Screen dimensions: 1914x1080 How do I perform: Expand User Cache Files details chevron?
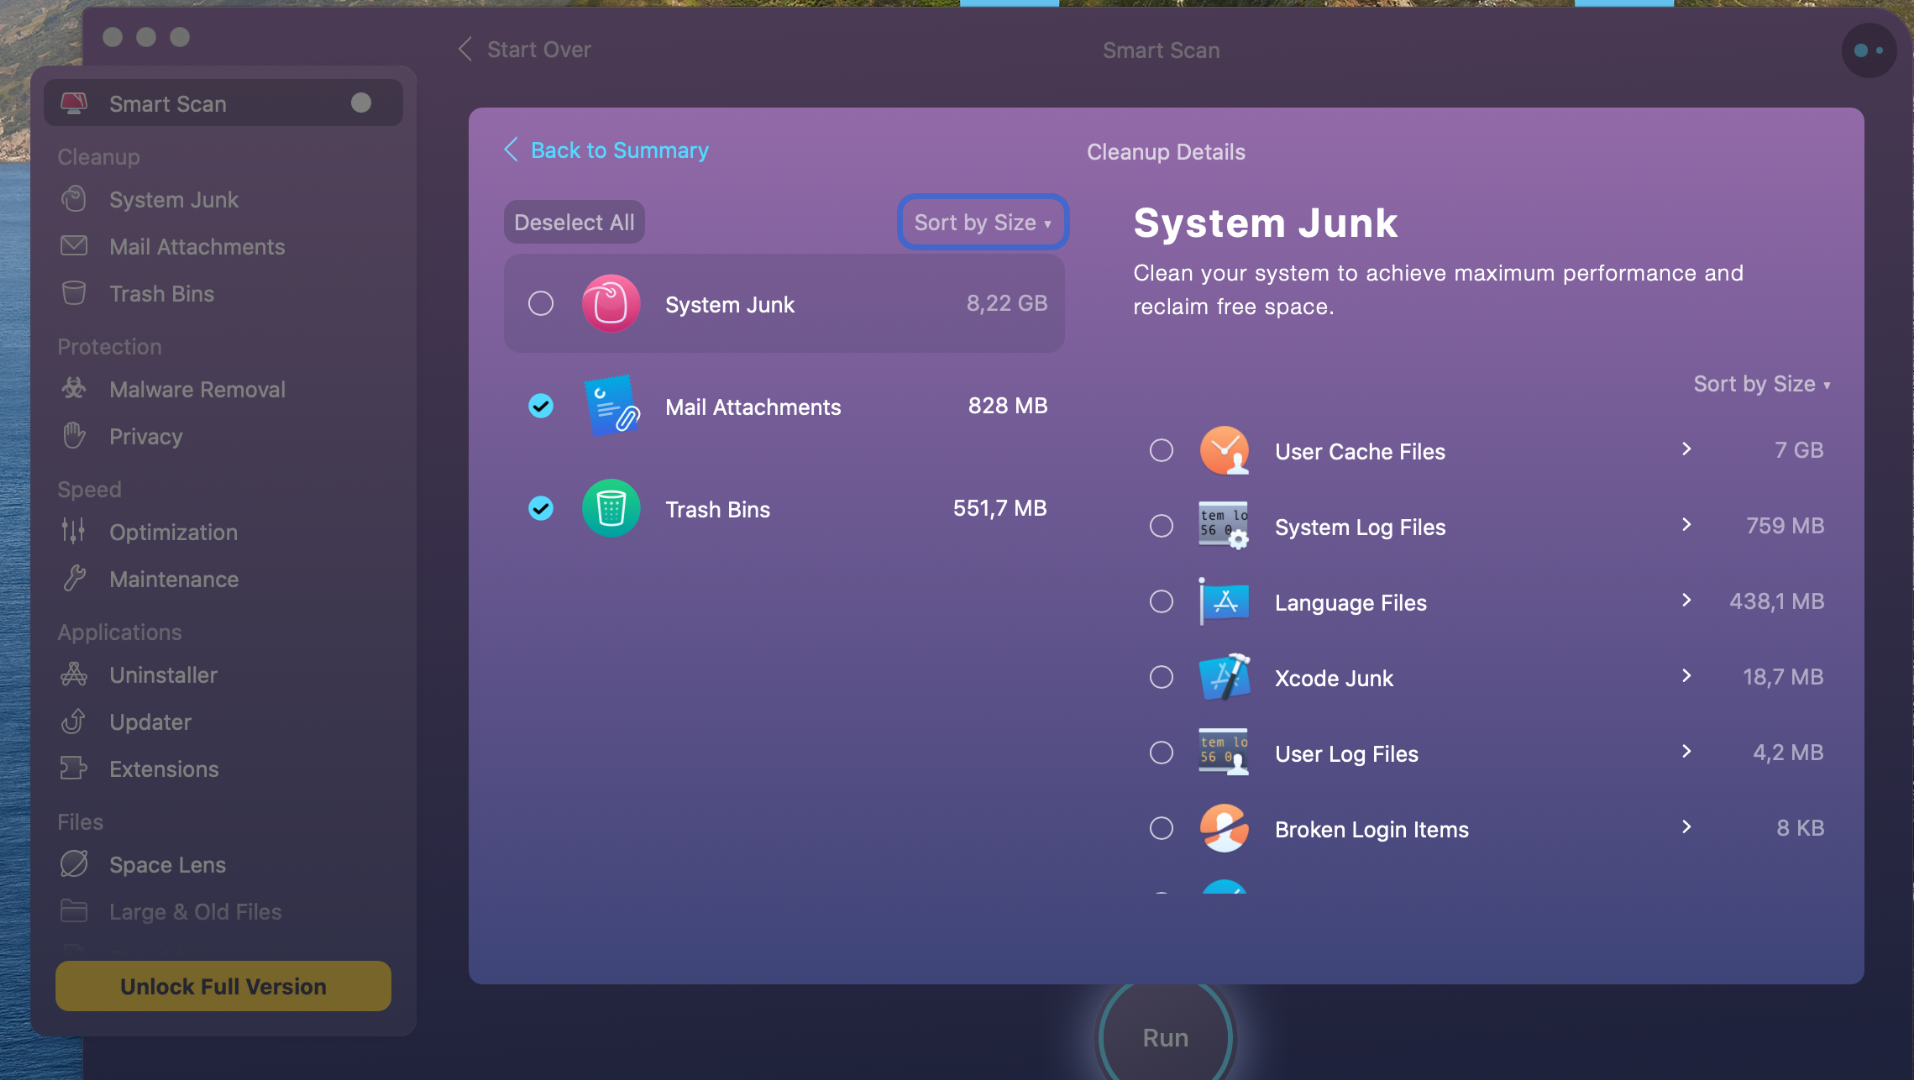[1686, 449]
